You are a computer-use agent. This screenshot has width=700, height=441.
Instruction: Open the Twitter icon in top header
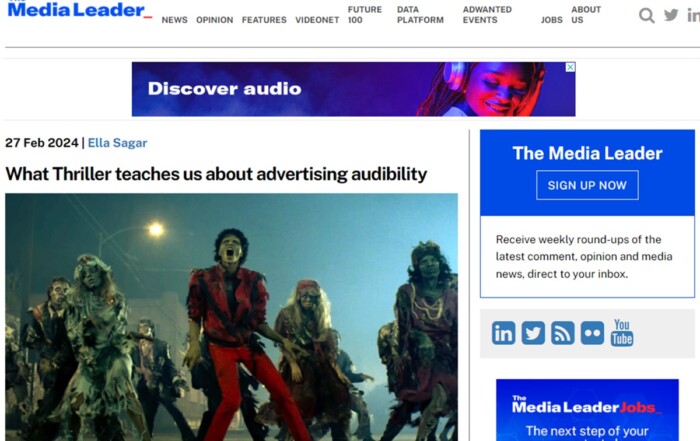coord(671,15)
